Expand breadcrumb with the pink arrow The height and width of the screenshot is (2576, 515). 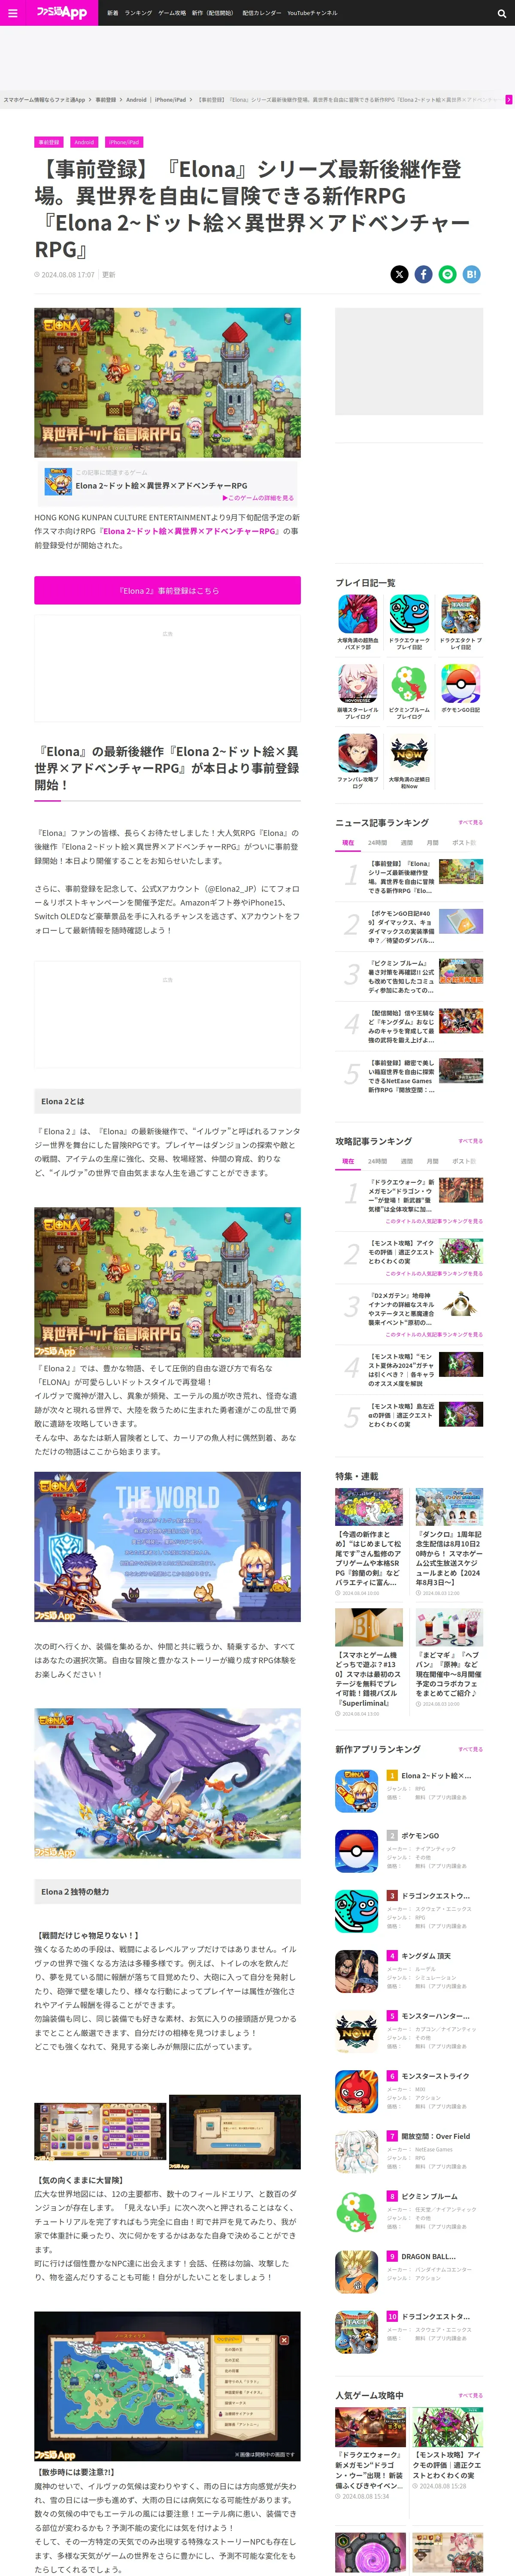[x=509, y=100]
